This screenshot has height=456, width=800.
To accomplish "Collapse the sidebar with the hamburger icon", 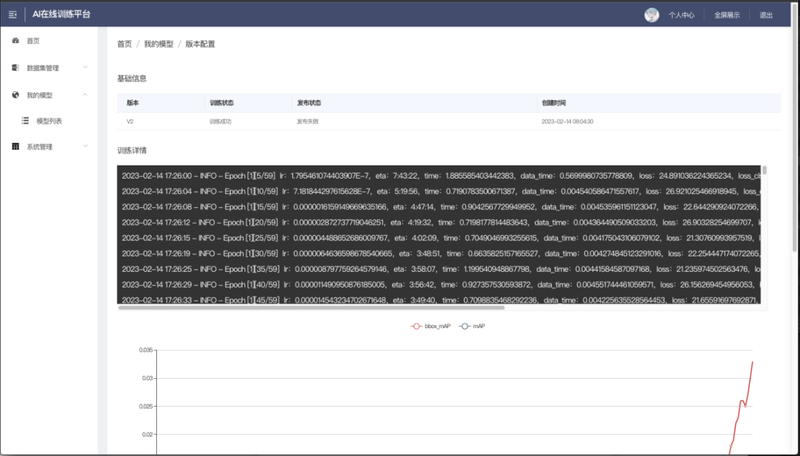I will tap(13, 15).
